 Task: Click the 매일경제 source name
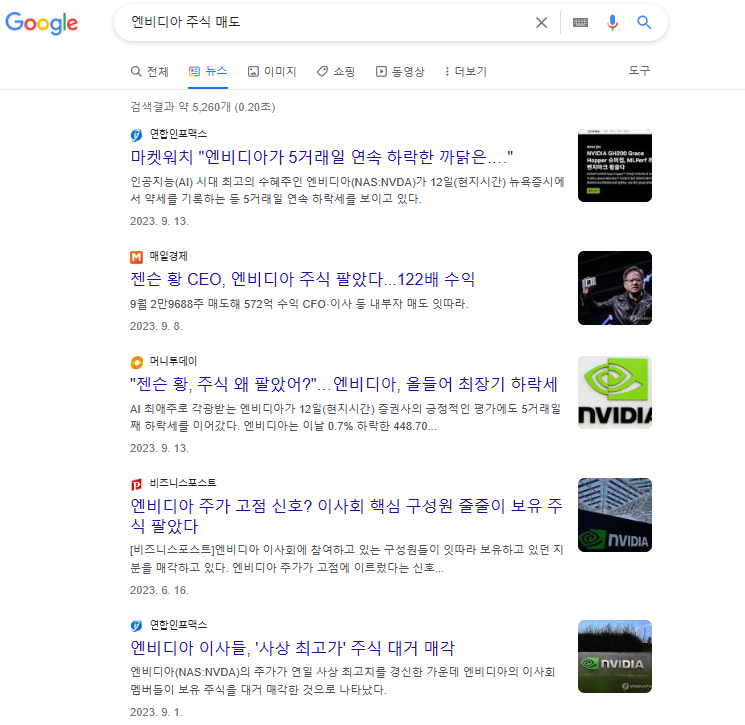(x=169, y=257)
